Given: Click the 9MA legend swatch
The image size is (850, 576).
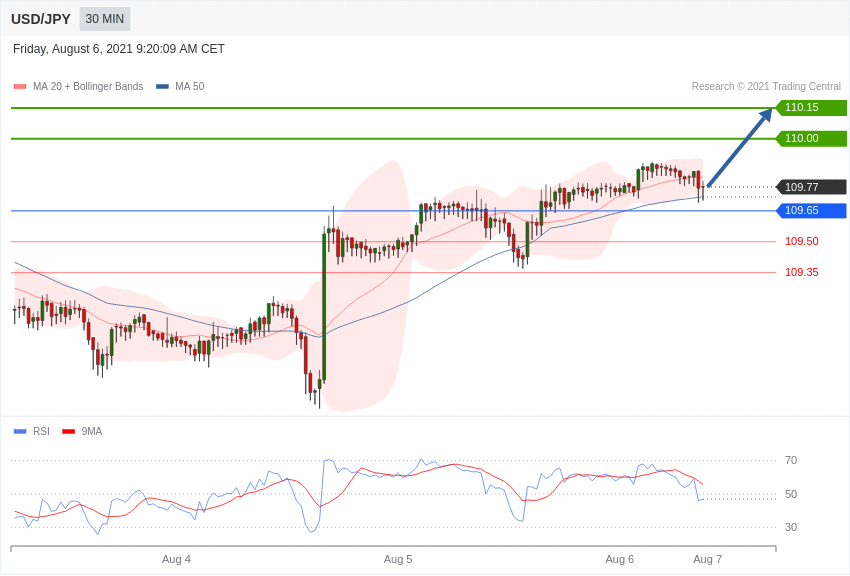Looking at the screenshot, I should (x=68, y=431).
